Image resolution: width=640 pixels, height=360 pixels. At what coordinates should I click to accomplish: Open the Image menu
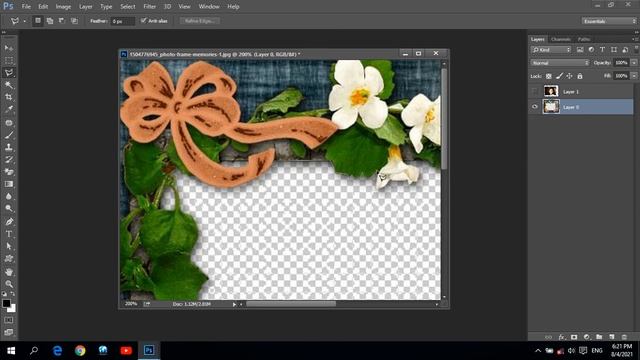coord(63,7)
